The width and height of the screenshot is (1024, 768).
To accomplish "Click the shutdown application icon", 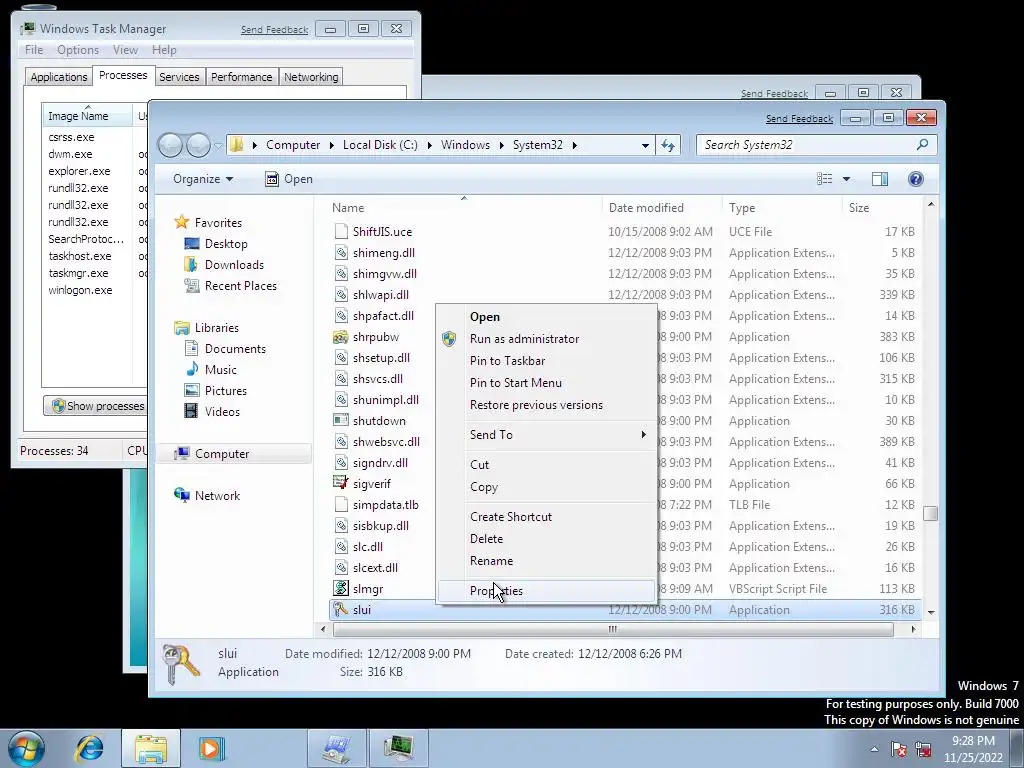I will click(x=340, y=421).
